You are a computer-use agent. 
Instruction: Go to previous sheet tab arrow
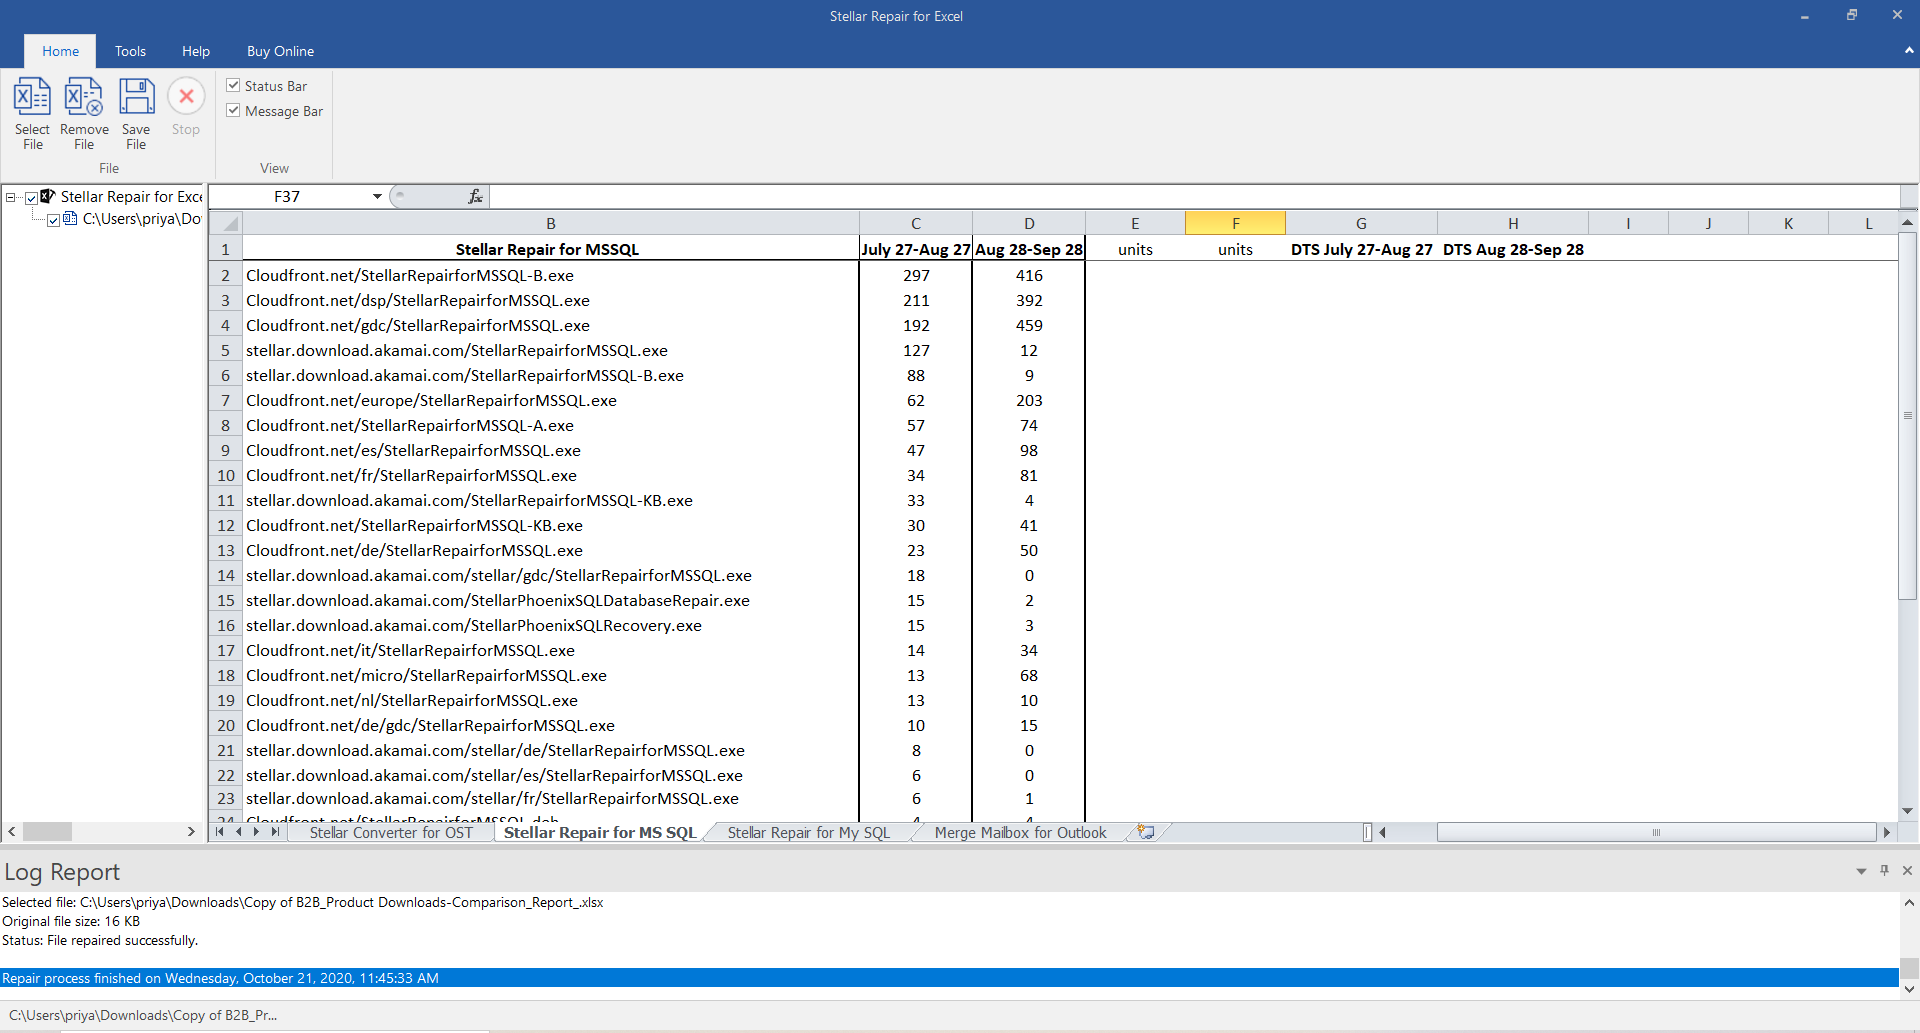click(x=238, y=832)
